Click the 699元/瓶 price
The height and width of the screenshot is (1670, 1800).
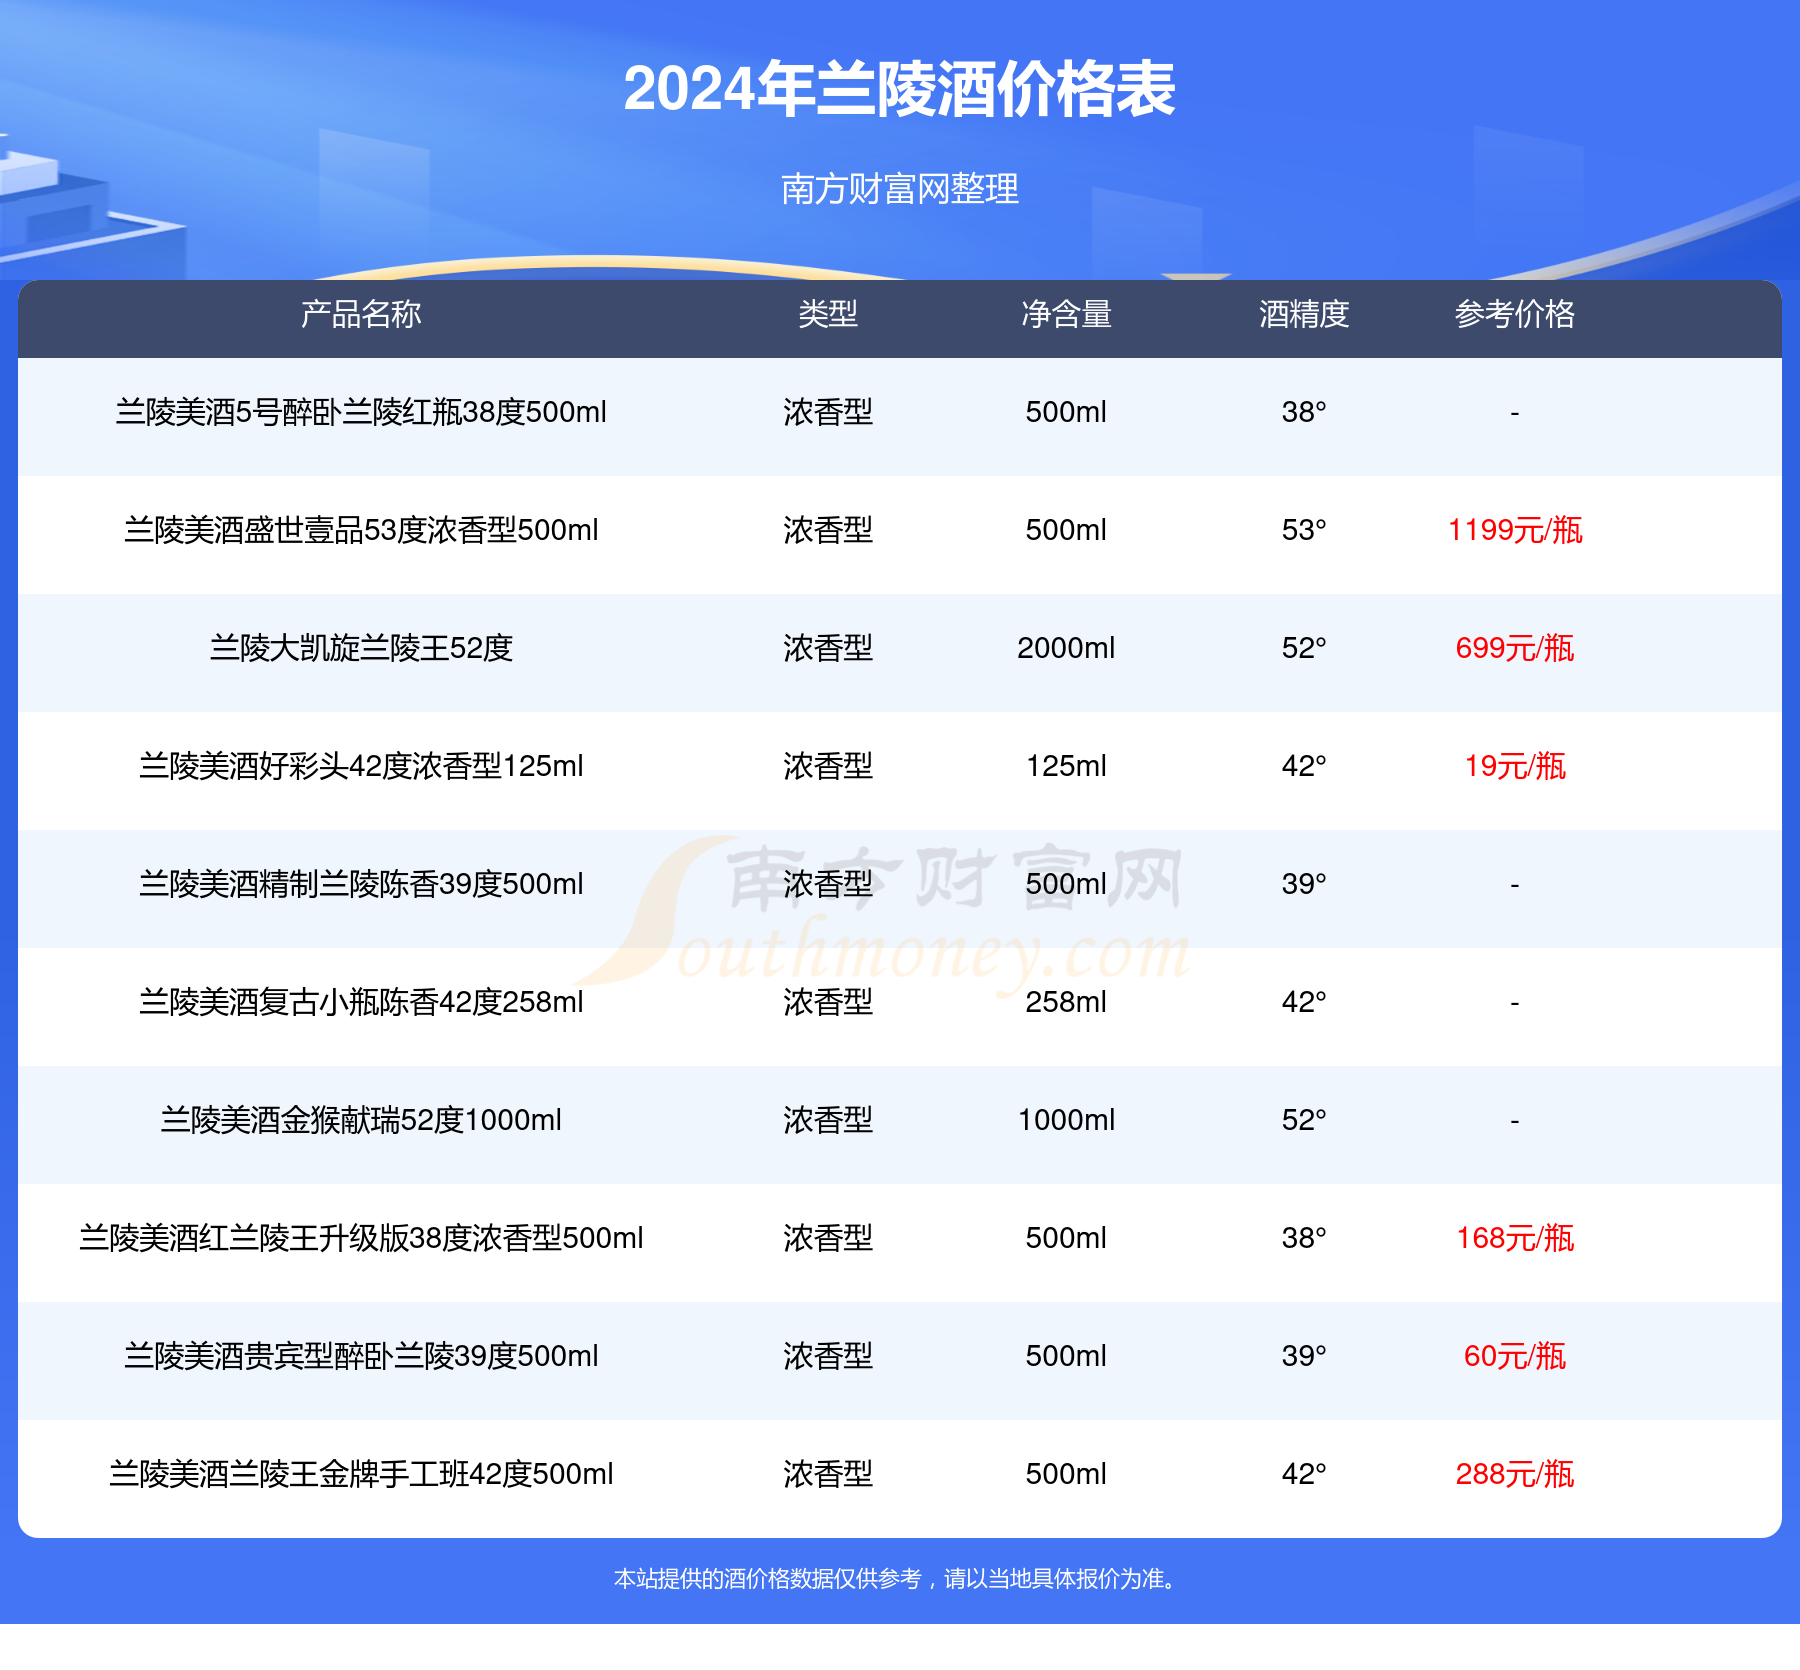click(x=1515, y=648)
